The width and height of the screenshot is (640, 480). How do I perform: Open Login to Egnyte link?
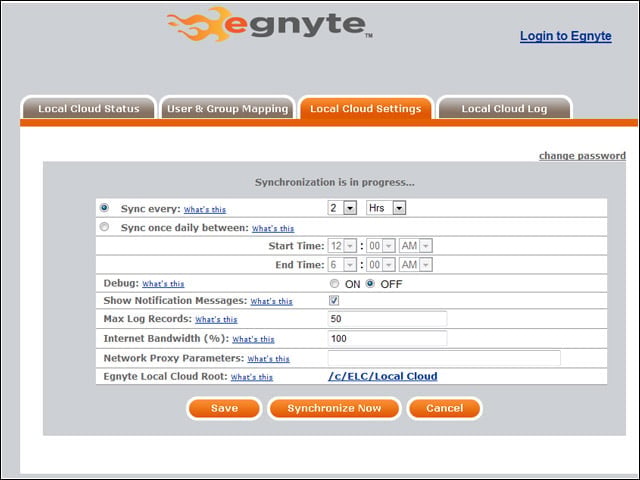coord(566,36)
